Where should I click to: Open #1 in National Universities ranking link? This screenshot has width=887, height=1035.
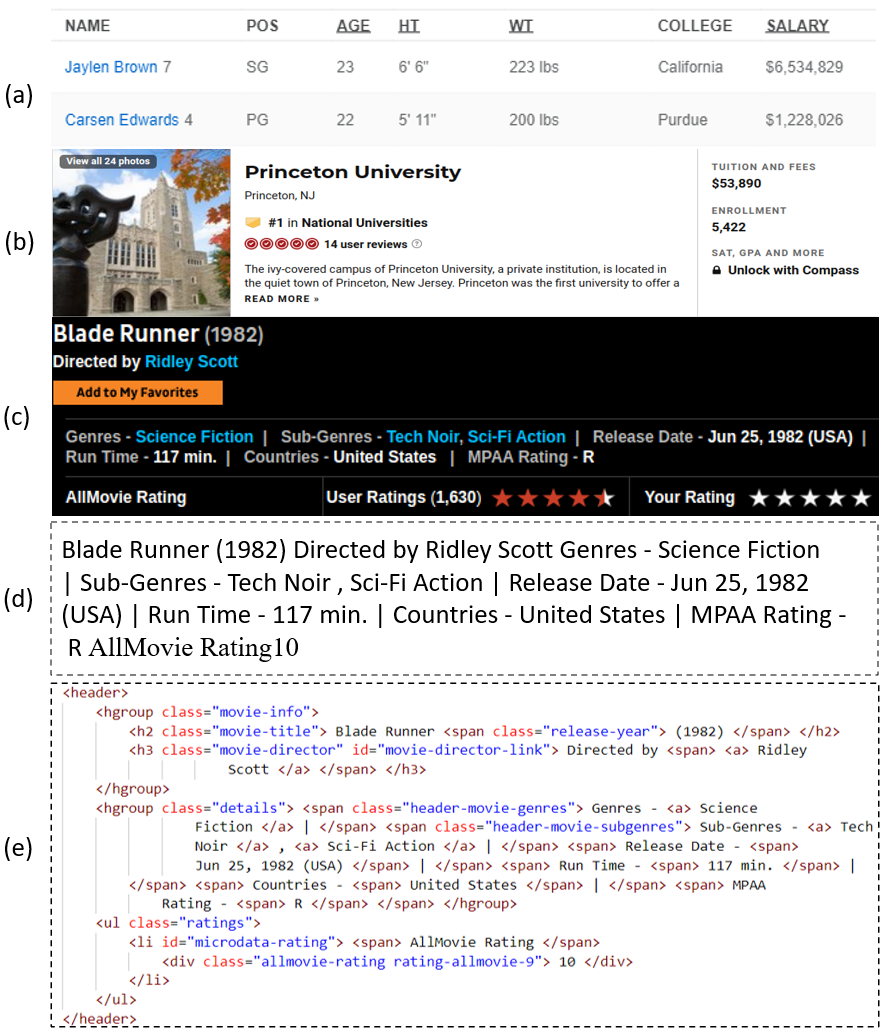348,222
